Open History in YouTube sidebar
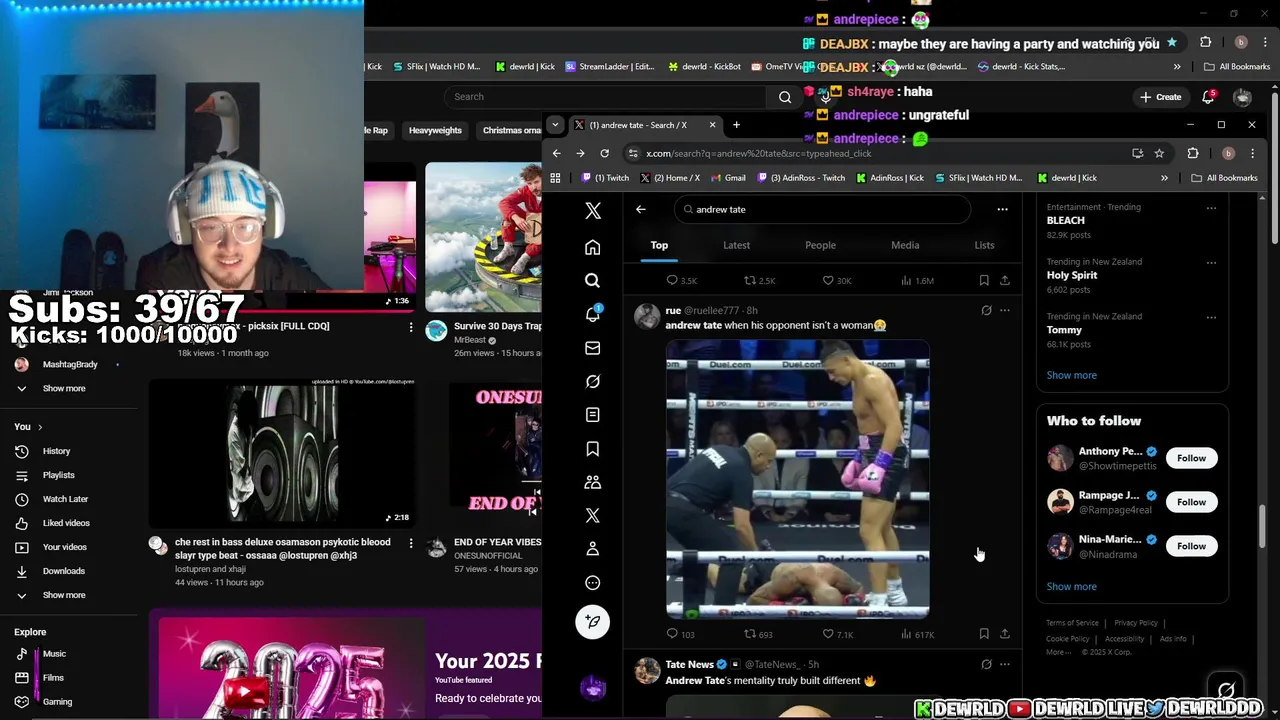Viewport: 1280px width, 720px height. (x=57, y=451)
